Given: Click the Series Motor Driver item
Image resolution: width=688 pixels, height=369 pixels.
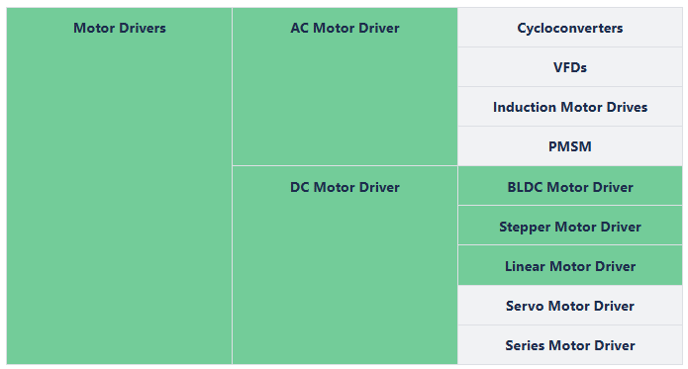Looking at the screenshot, I should click(x=570, y=345).
